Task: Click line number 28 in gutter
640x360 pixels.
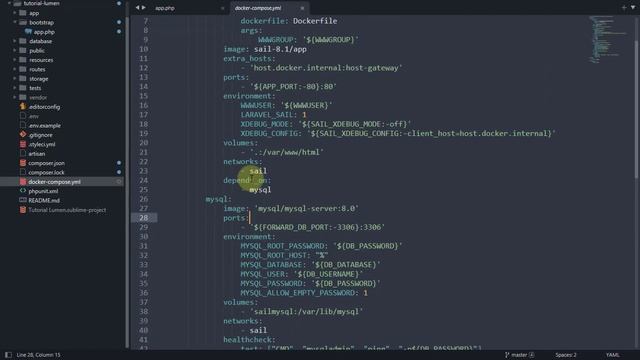Action: point(144,218)
